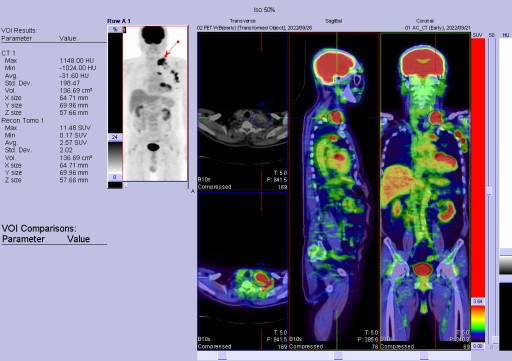Viewport: 512px width, 361px height.
Task: Click the coronal slice scrollbar handle
Action: 424,356
